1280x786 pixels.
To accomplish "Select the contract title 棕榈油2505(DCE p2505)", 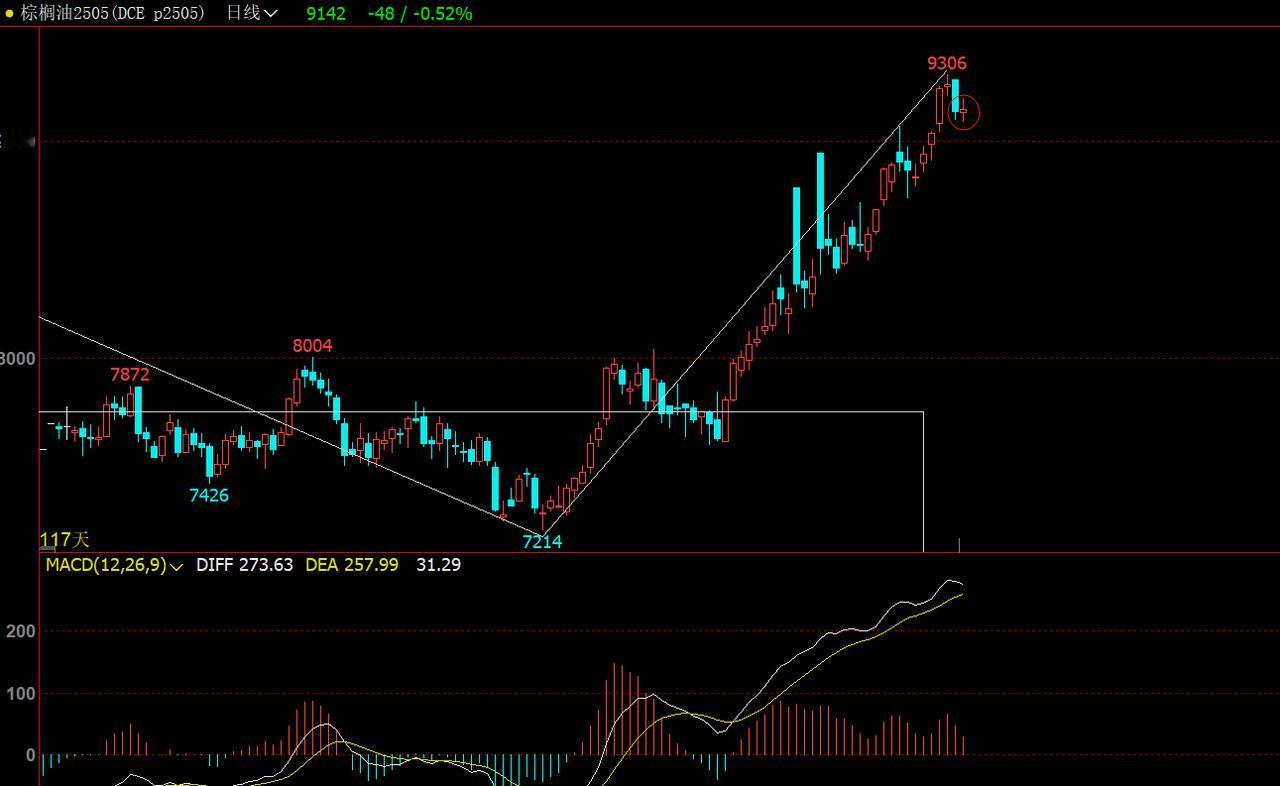I will click(112, 13).
